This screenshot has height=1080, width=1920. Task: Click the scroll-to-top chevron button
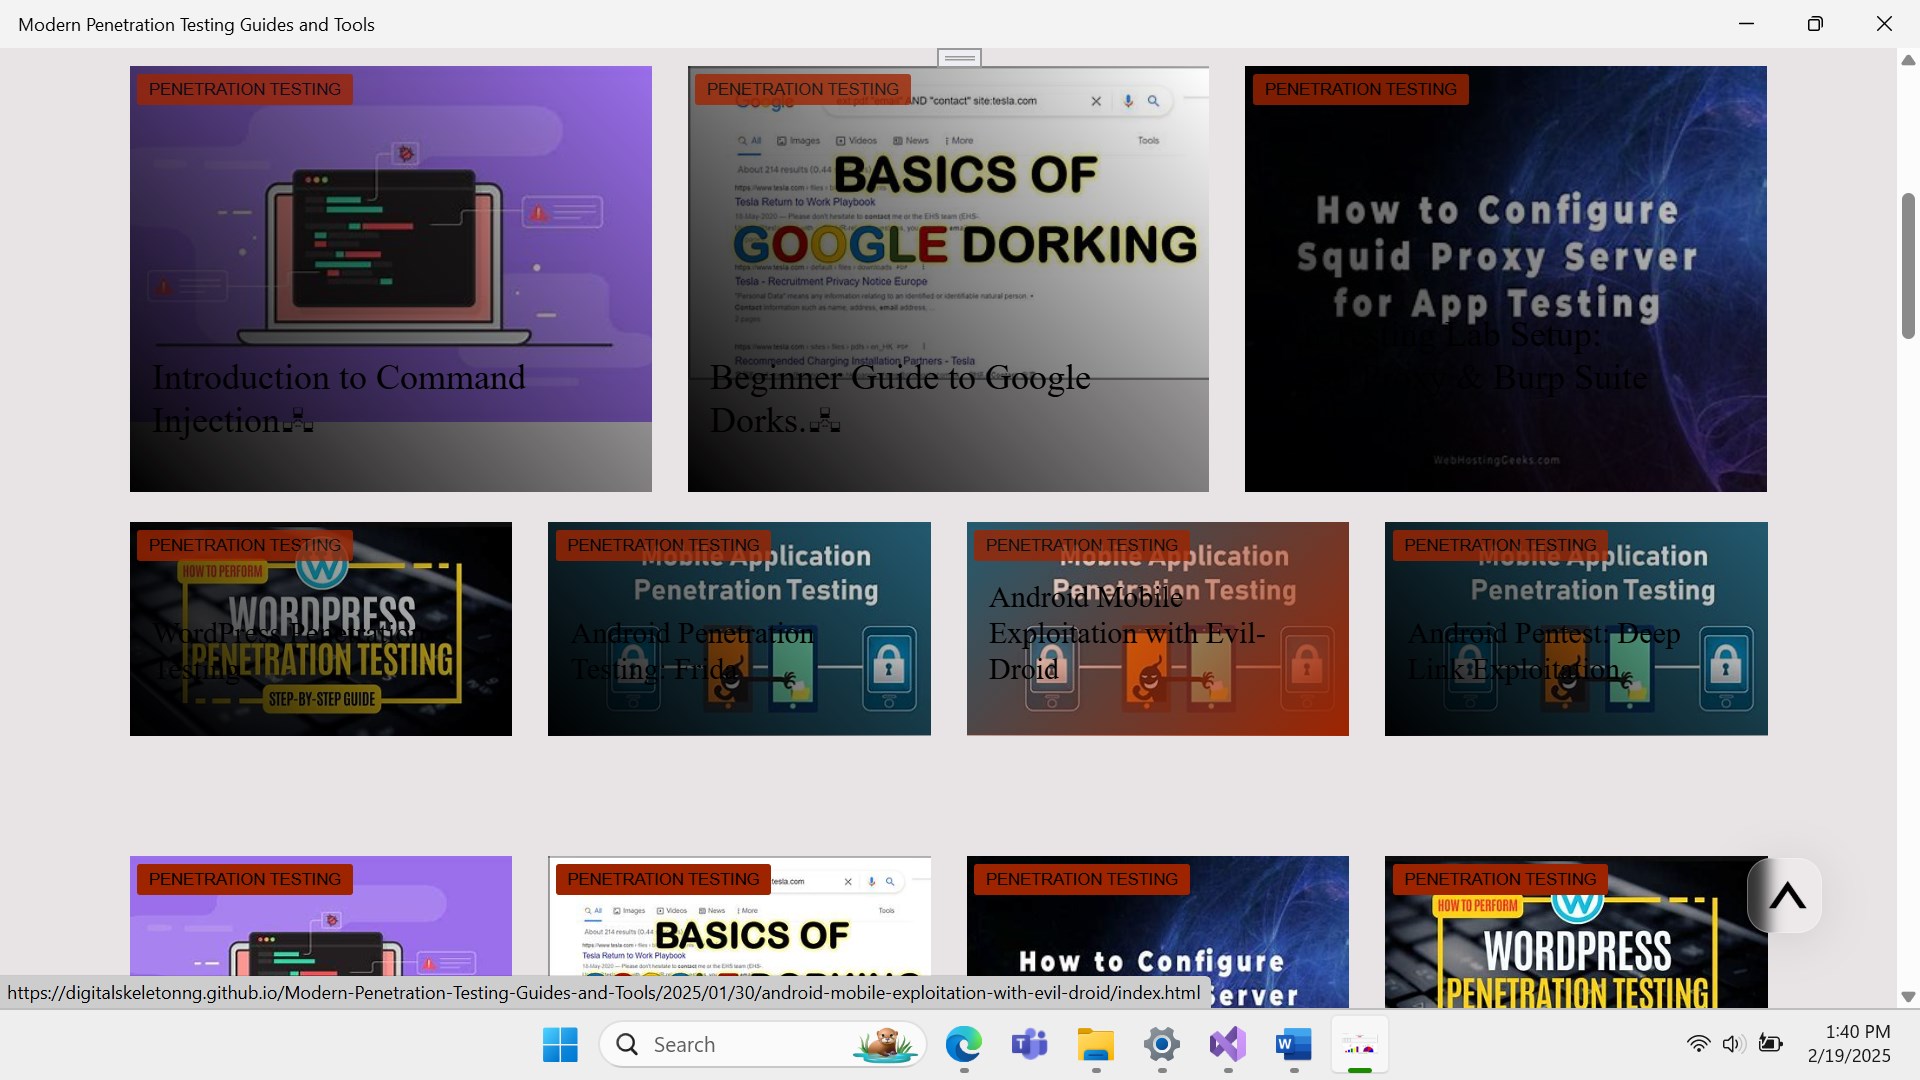1786,896
